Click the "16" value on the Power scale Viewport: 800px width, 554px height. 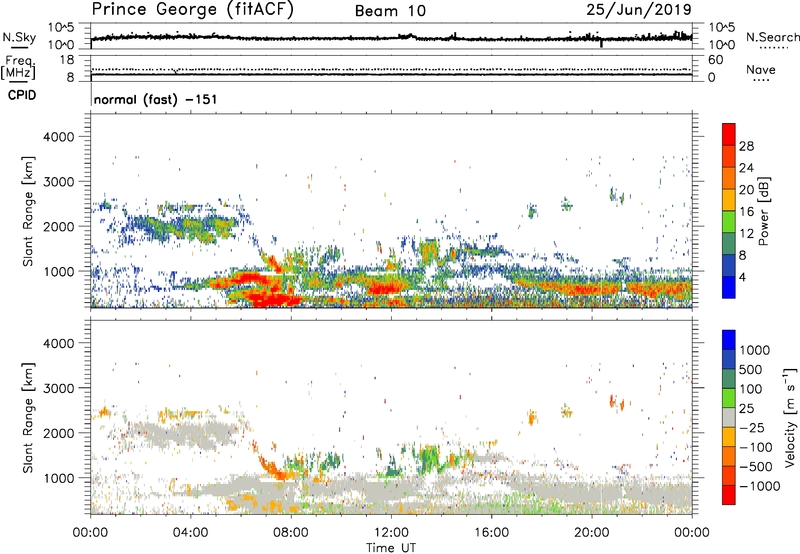click(x=746, y=212)
